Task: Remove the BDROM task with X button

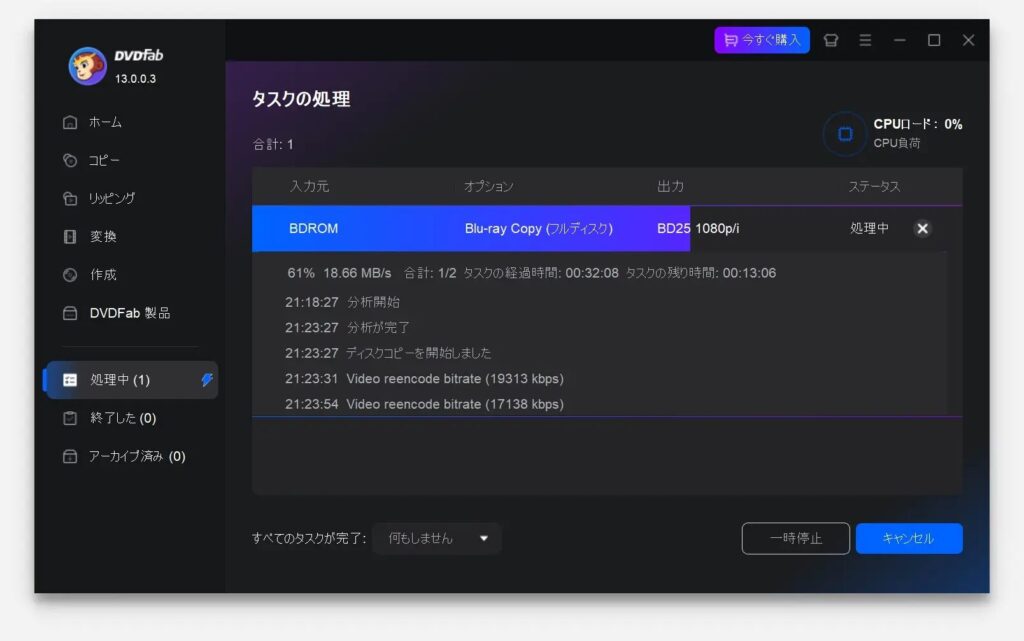Action: click(x=922, y=228)
